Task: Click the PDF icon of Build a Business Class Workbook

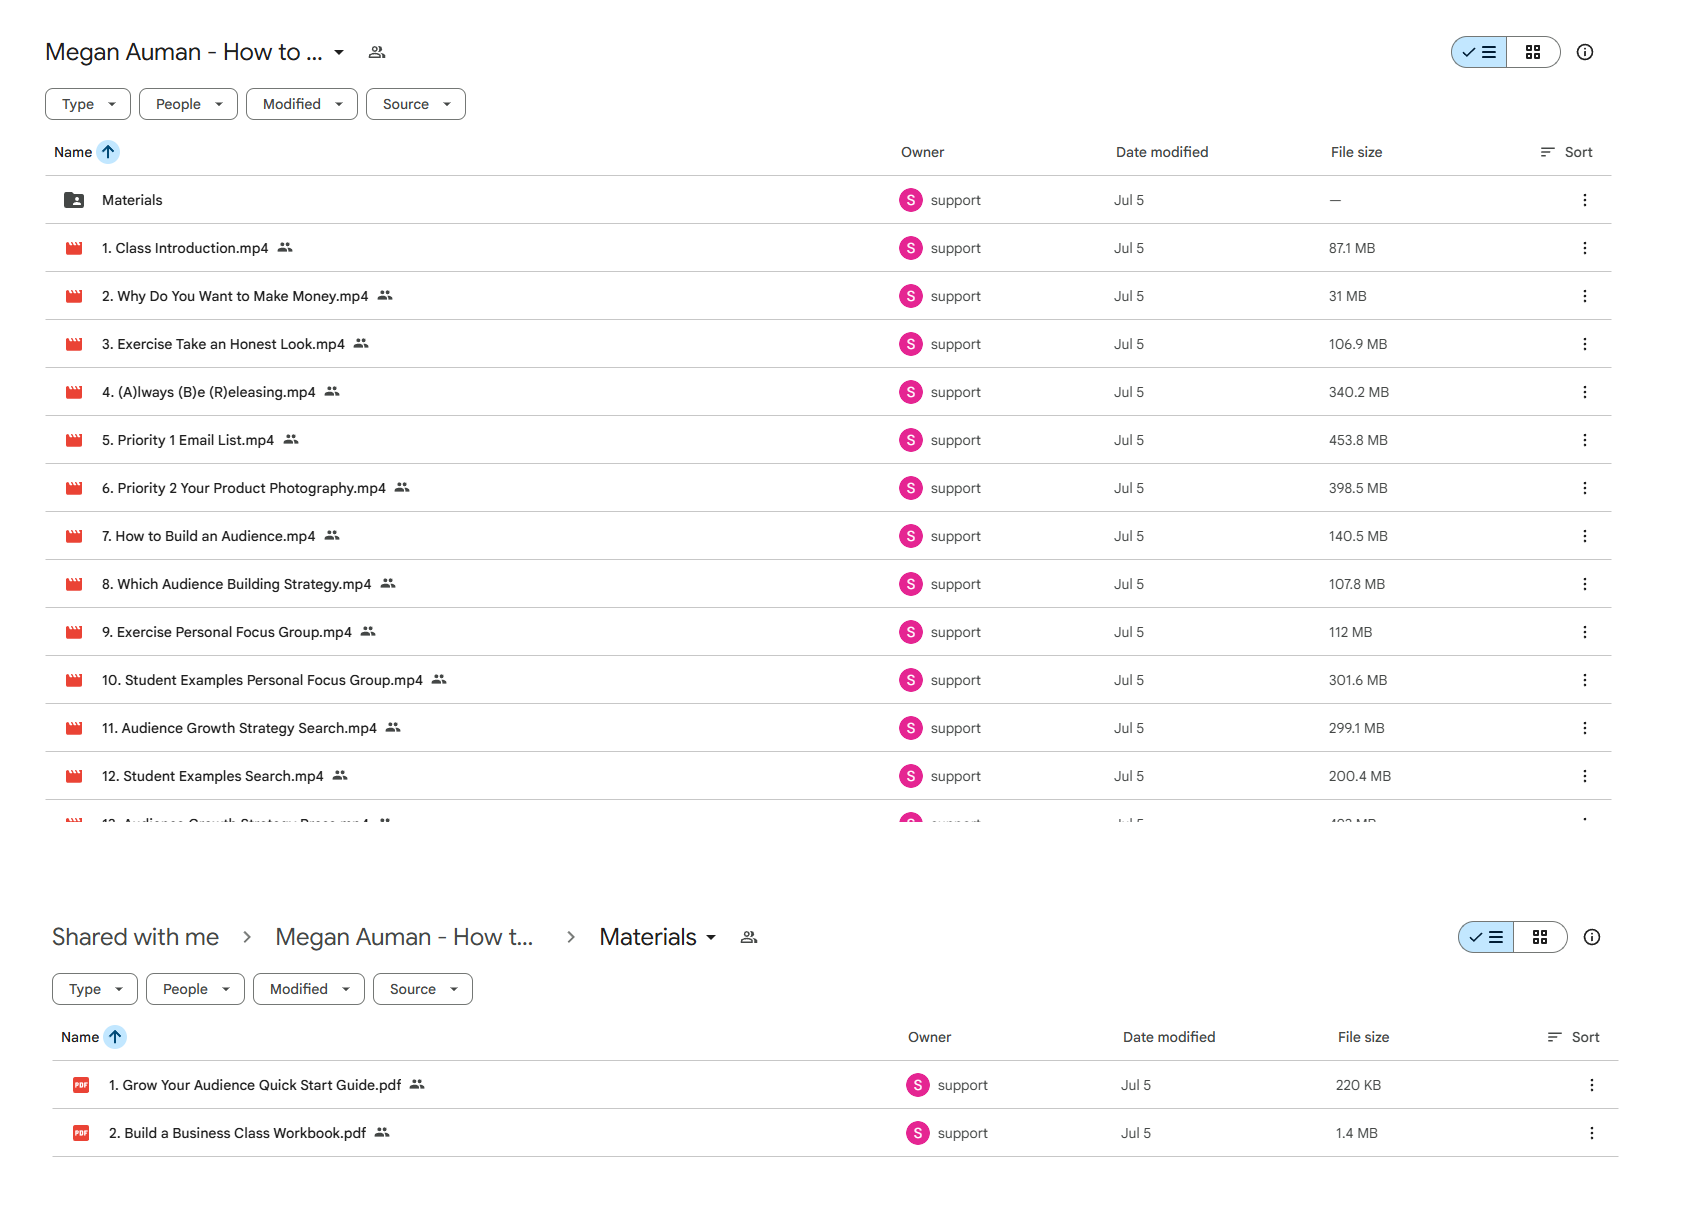Action: pyautogui.click(x=81, y=1133)
